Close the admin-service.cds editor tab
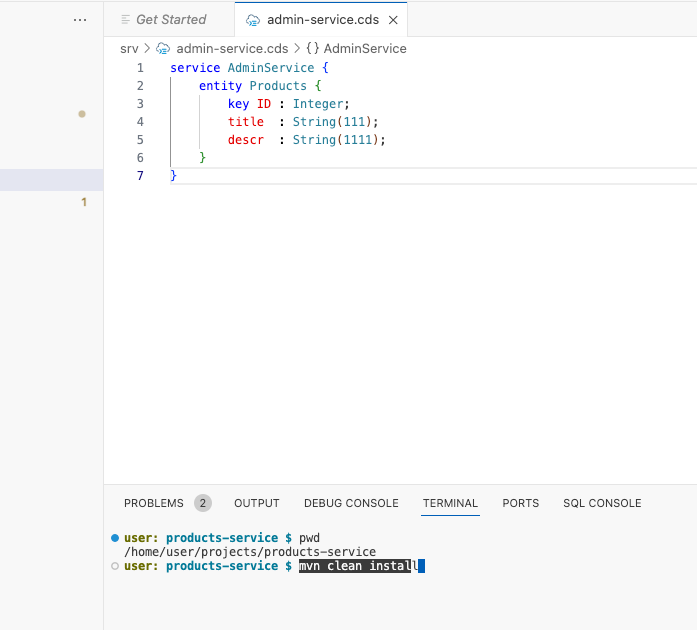 point(393,20)
